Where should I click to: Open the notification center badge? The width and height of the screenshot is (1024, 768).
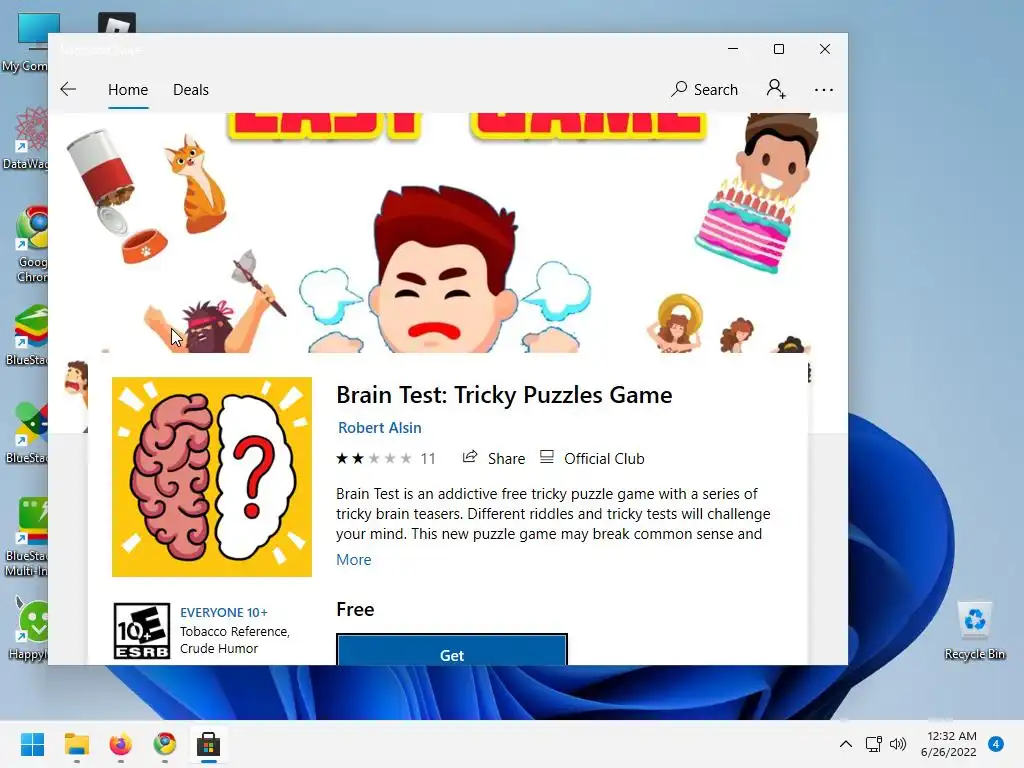996,743
